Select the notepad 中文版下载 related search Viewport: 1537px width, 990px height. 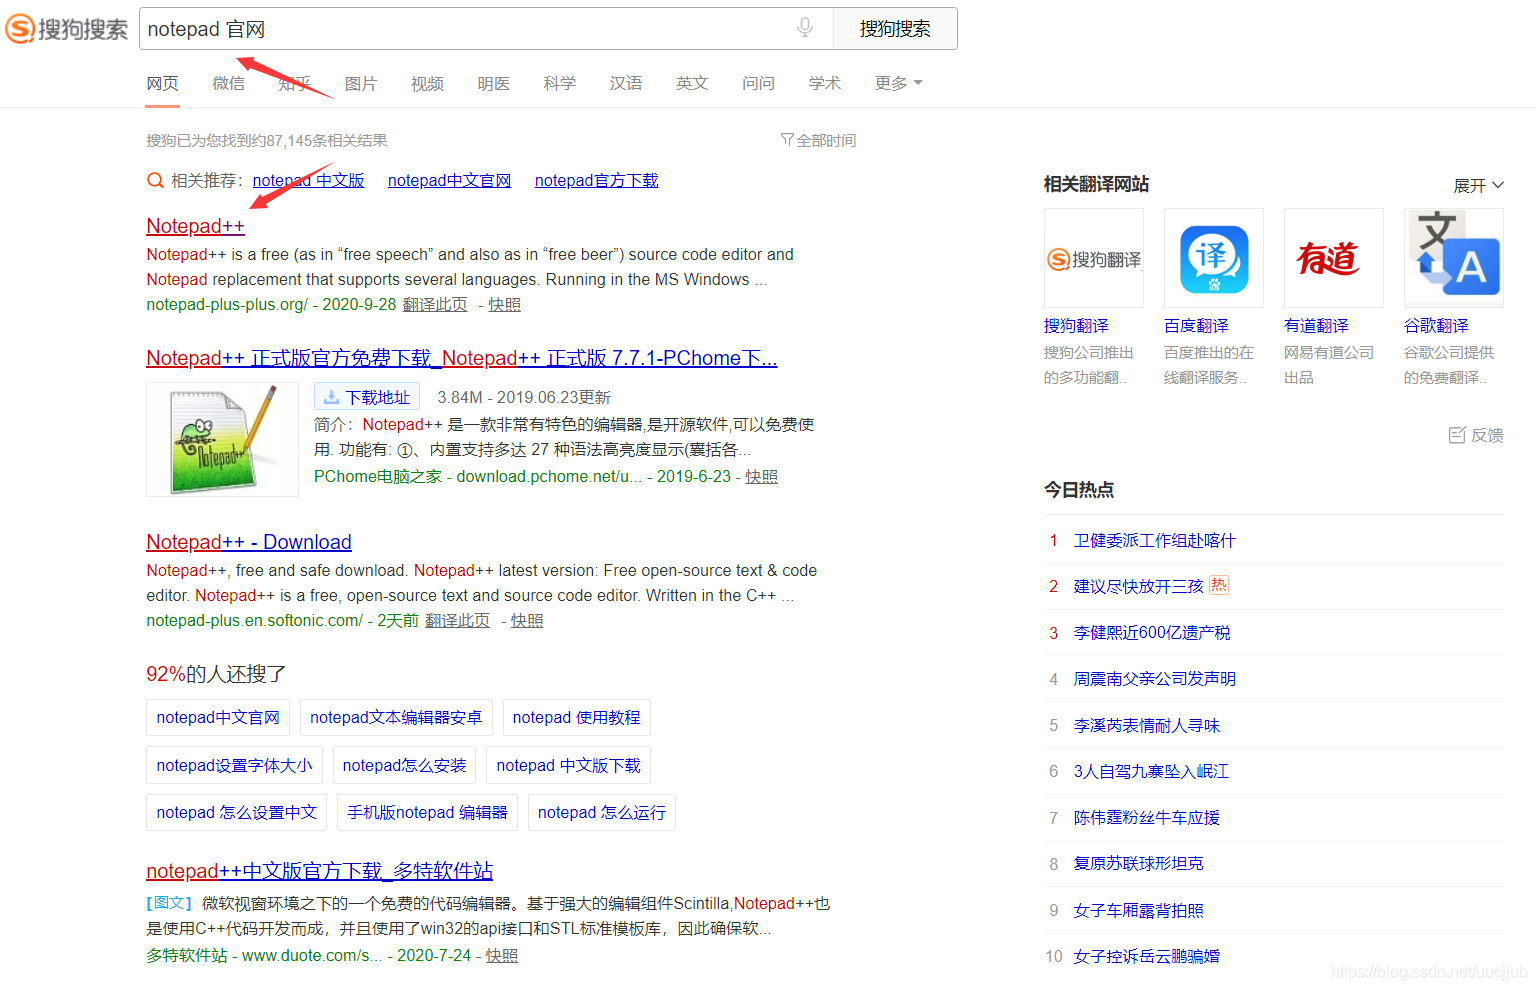click(568, 766)
